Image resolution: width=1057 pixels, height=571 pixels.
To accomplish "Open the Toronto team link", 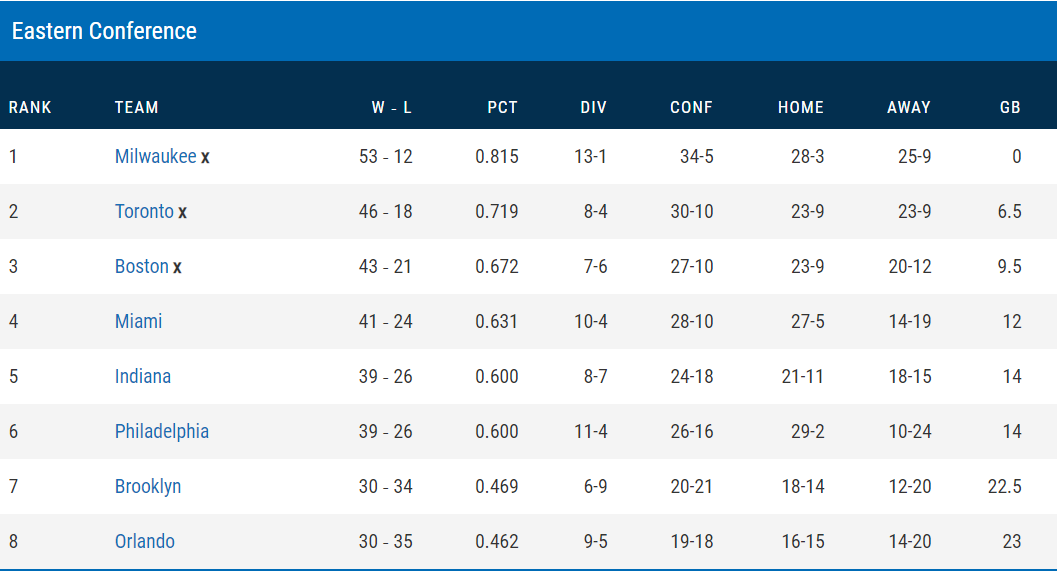I will 144,211.
